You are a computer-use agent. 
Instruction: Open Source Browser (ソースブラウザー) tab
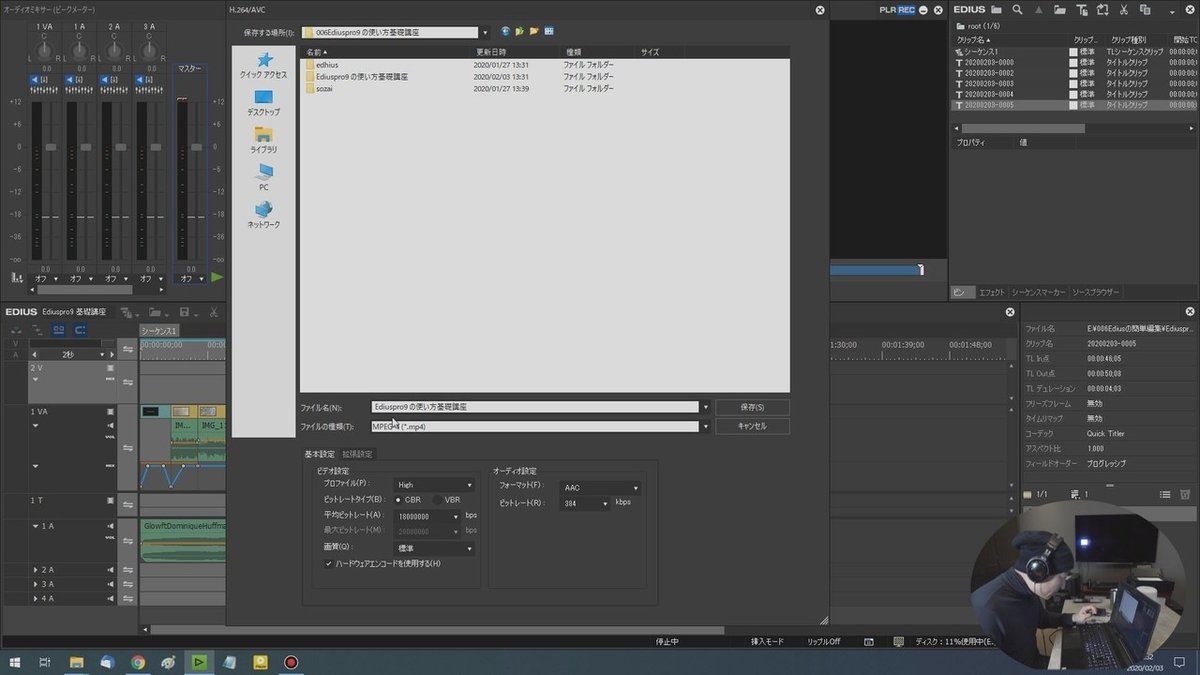point(1095,292)
